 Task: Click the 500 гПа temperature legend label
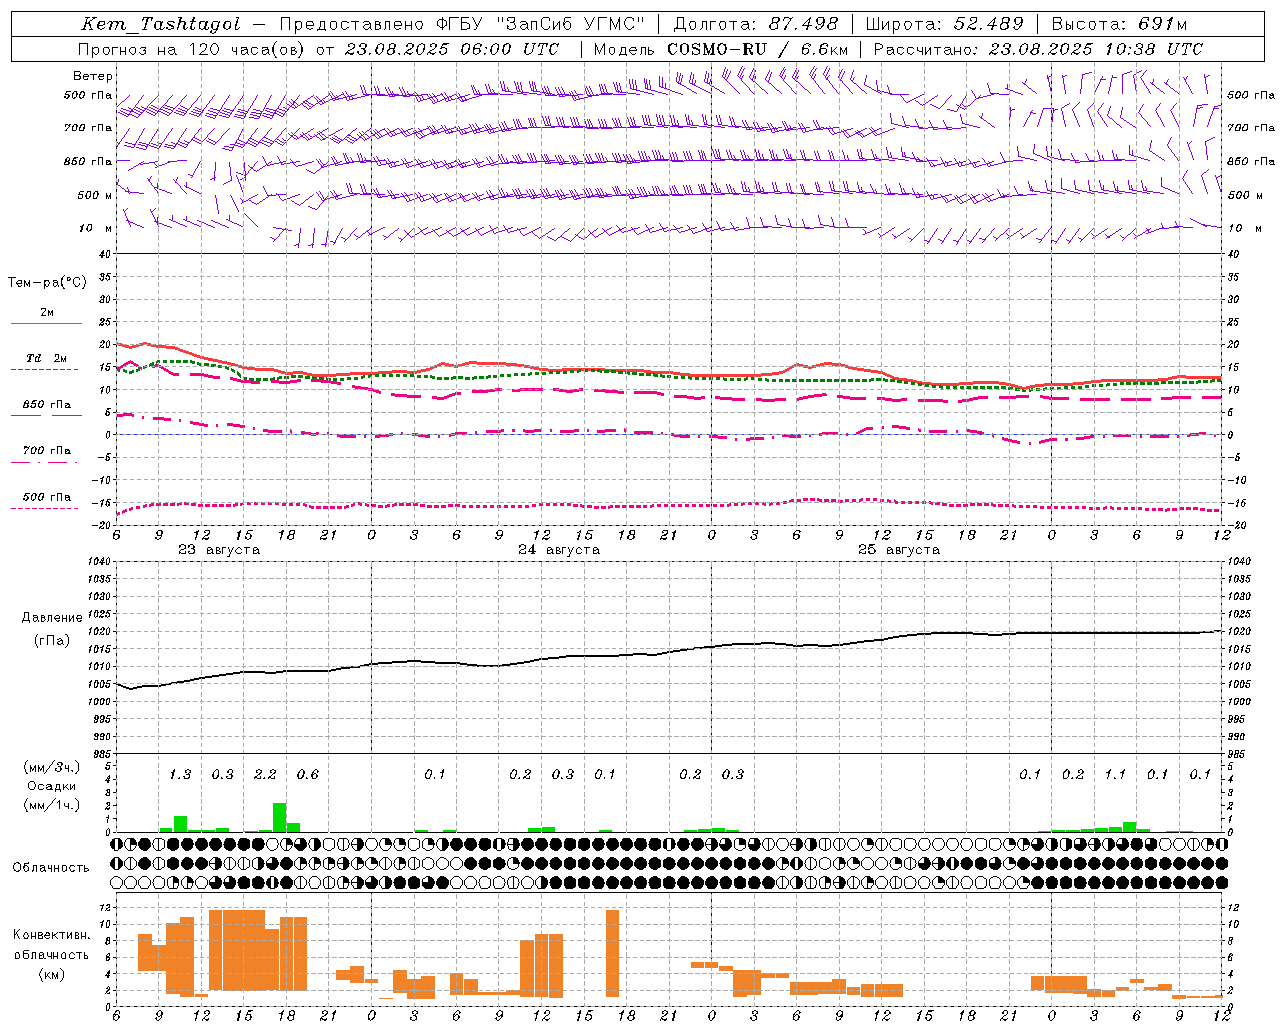(47, 497)
